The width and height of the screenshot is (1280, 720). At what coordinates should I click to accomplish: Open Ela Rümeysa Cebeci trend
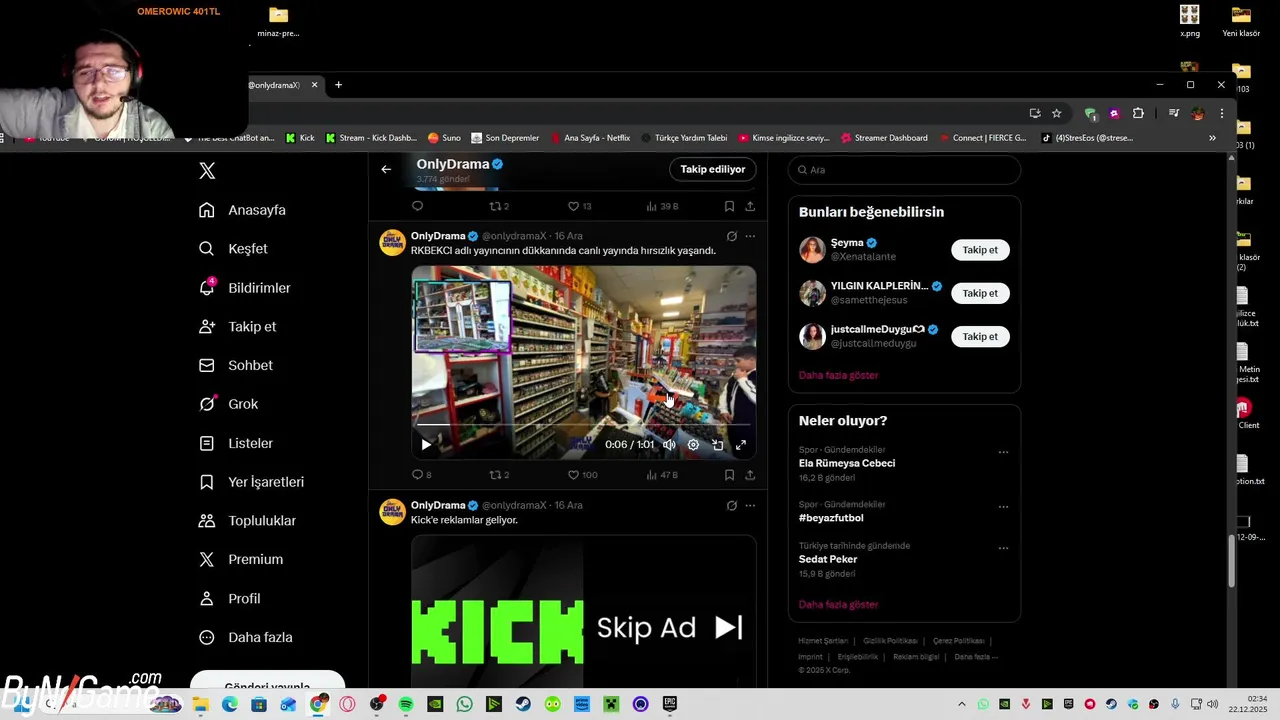(847, 463)
